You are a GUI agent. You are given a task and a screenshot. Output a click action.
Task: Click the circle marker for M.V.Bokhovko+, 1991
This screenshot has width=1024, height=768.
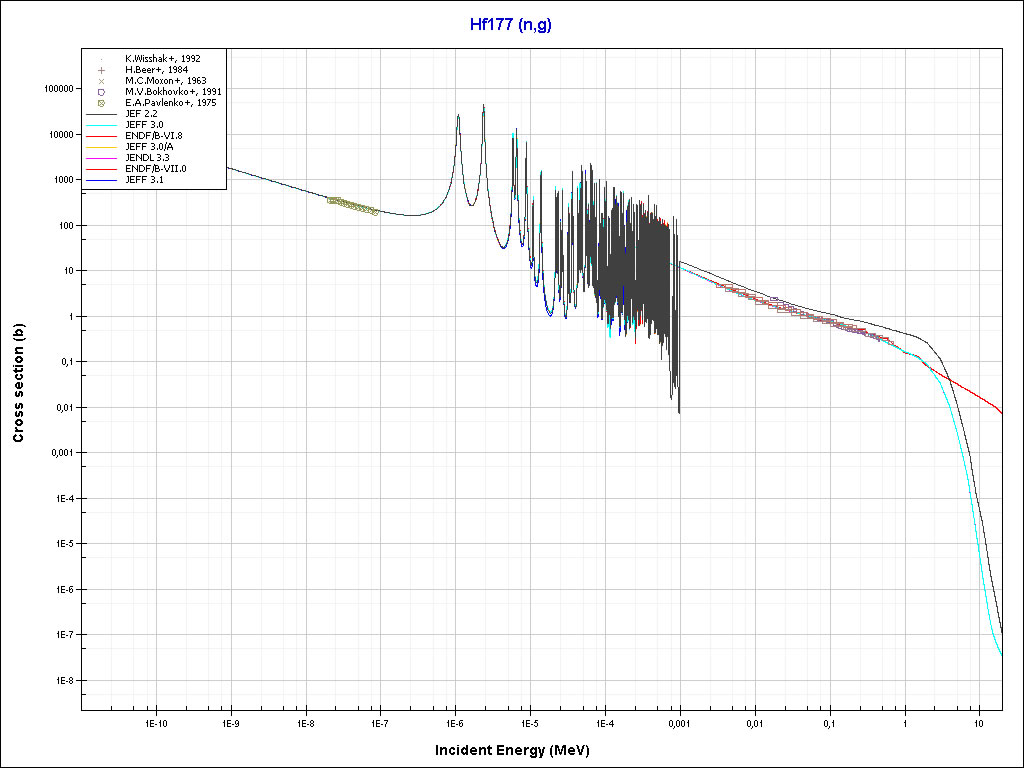[x=102, y=92]
